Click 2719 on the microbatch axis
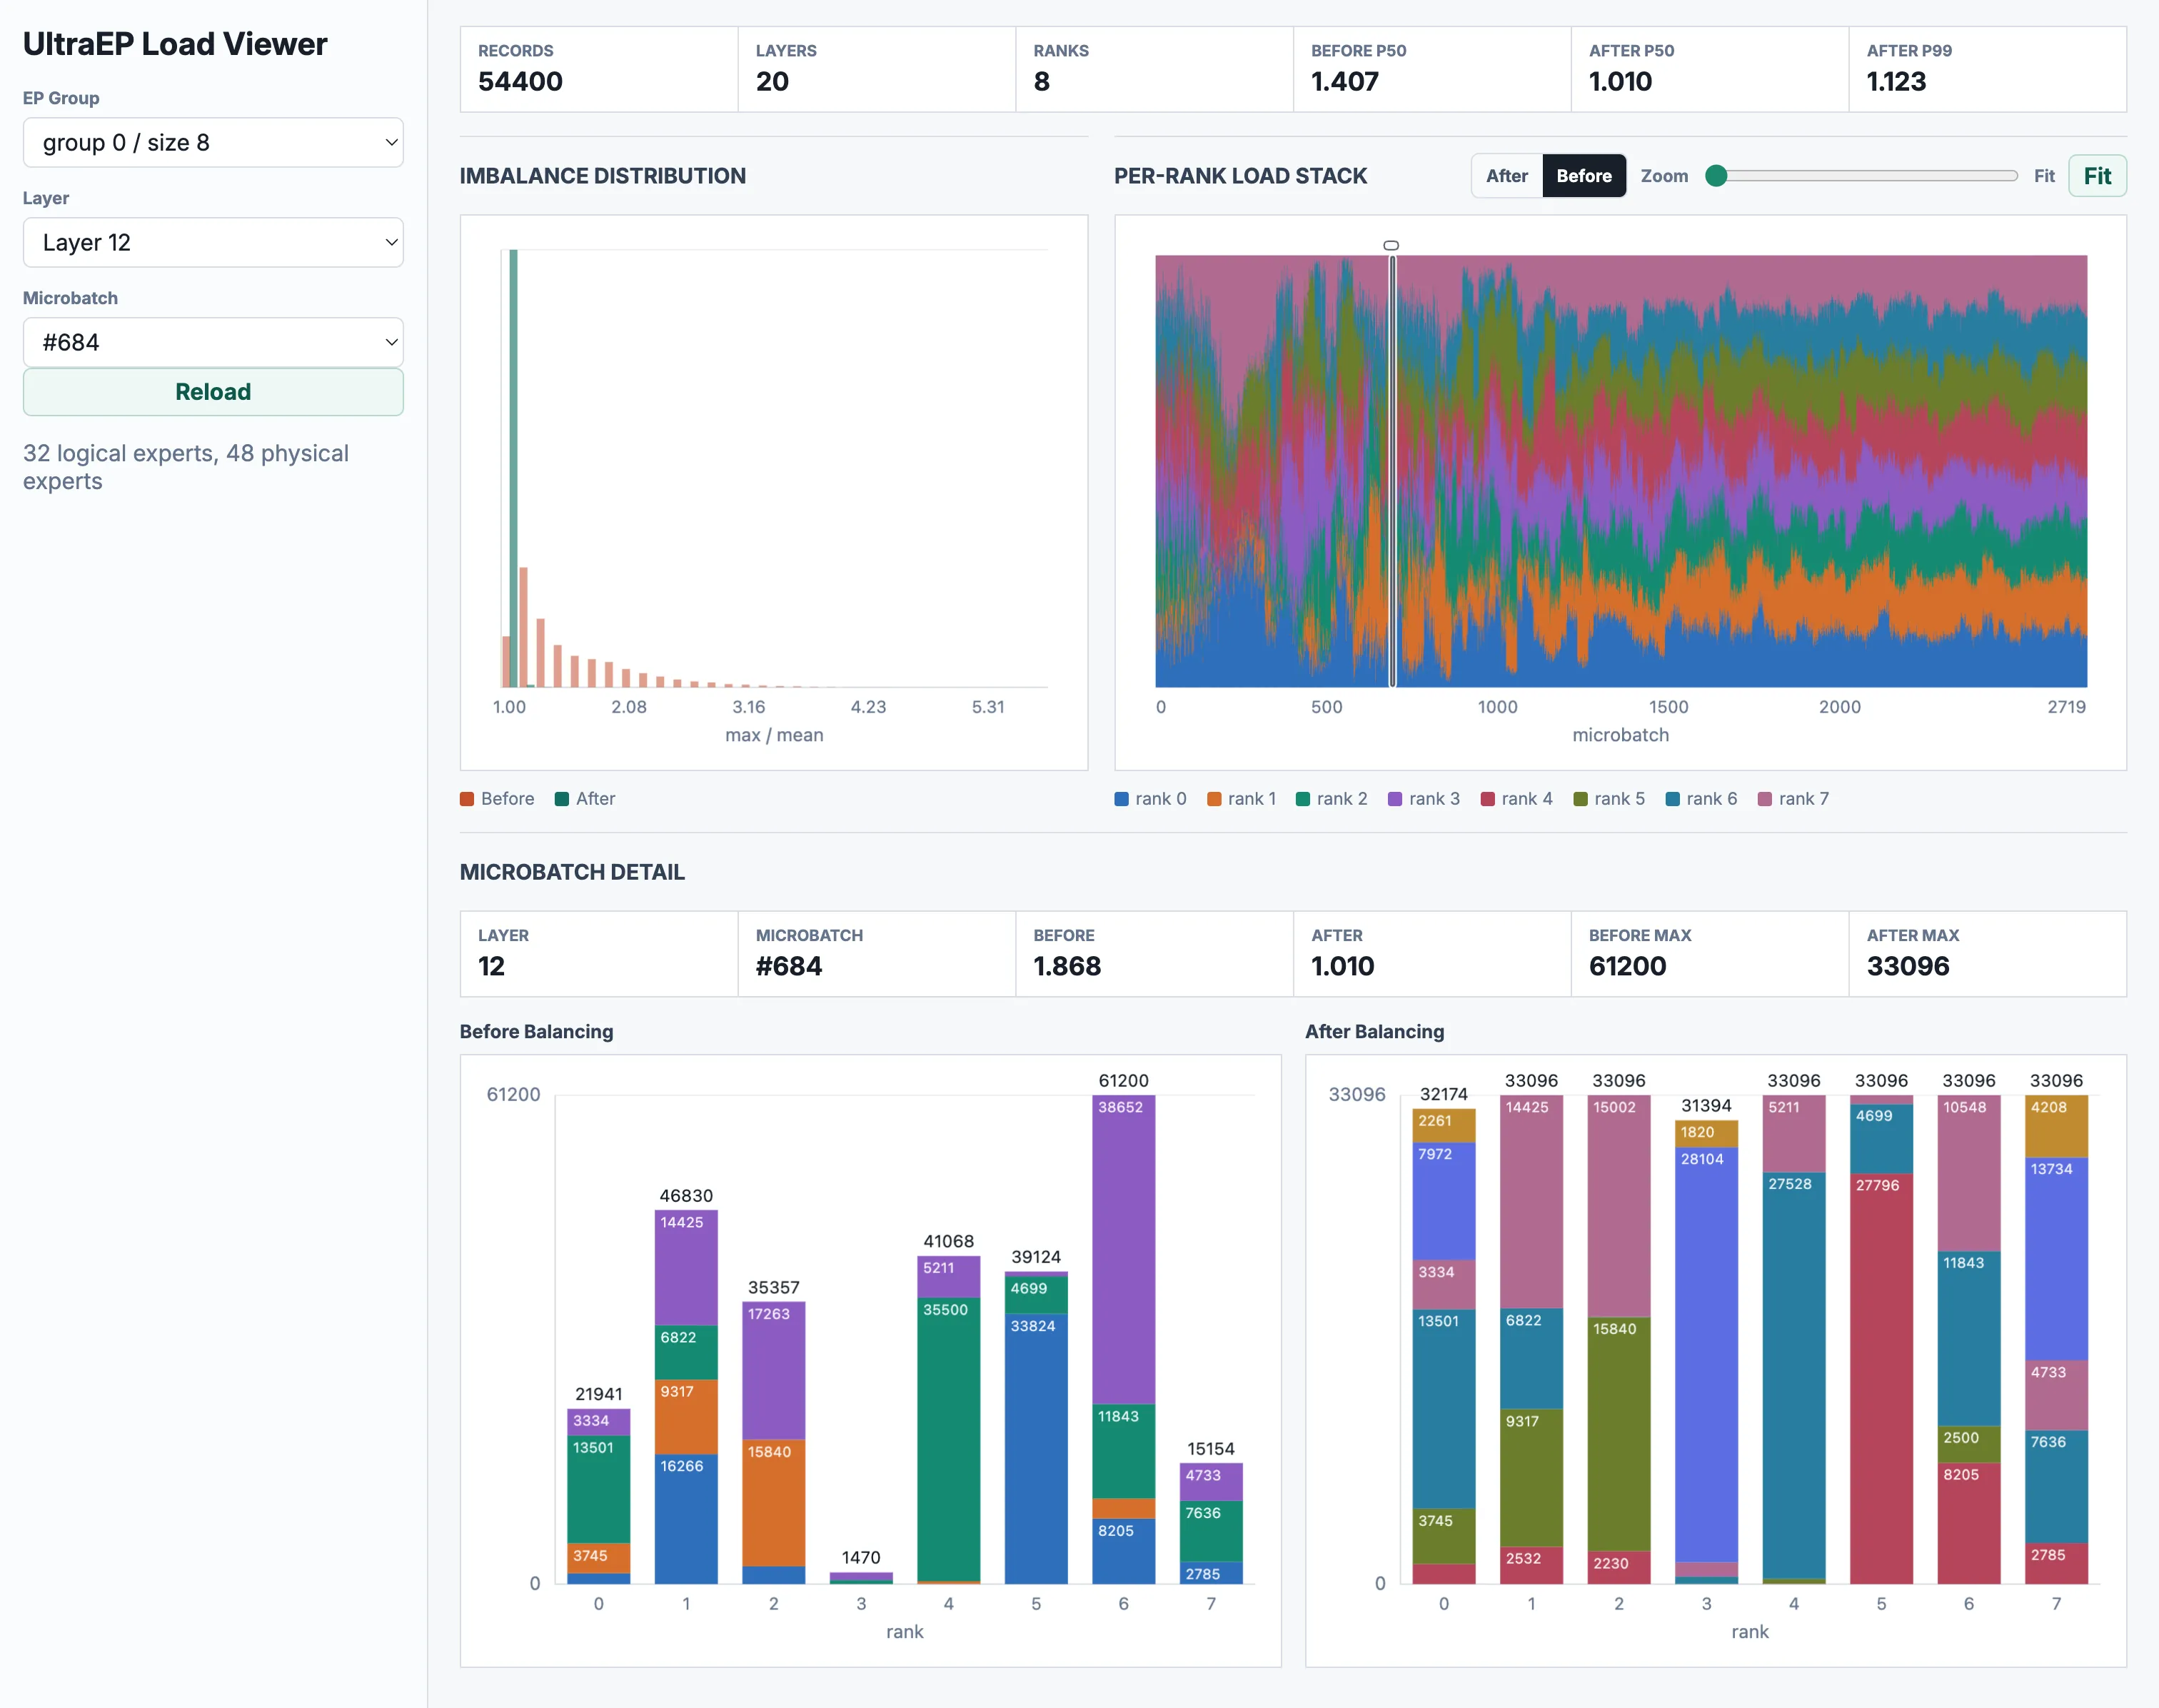 [x=2066, y=707]
